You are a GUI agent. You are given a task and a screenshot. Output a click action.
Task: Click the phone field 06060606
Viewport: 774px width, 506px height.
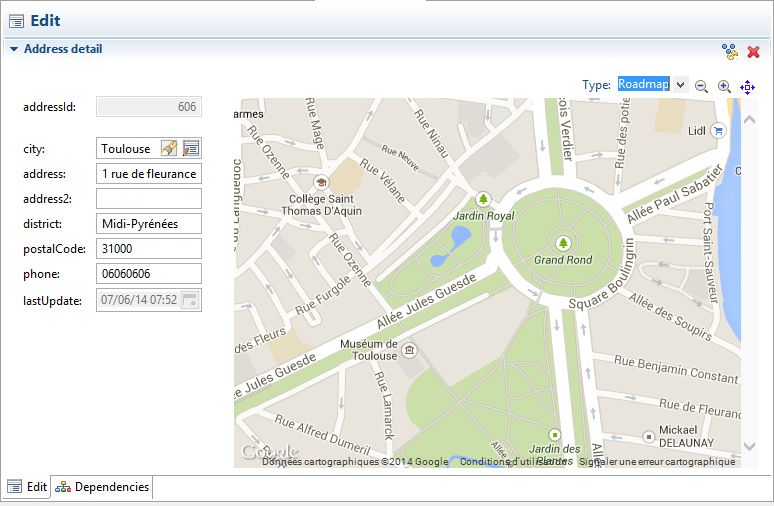[x=149, y=273]
